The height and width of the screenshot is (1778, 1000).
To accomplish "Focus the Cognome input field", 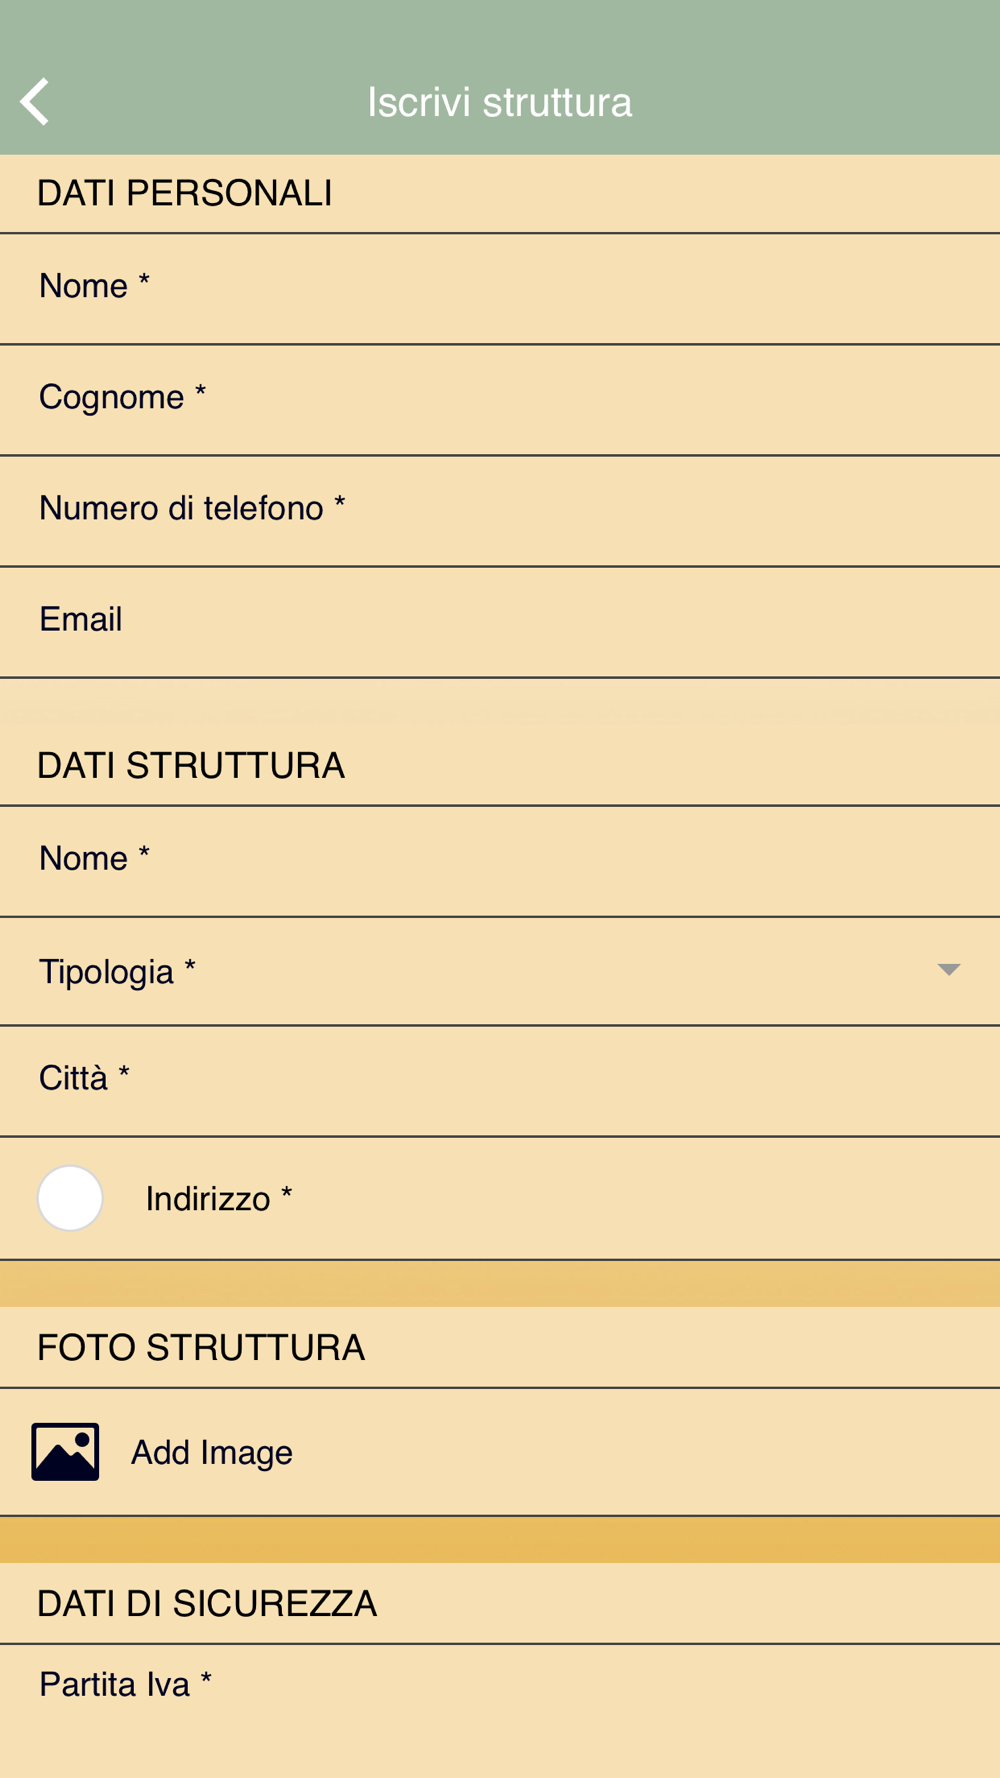I will pos(500,400).
